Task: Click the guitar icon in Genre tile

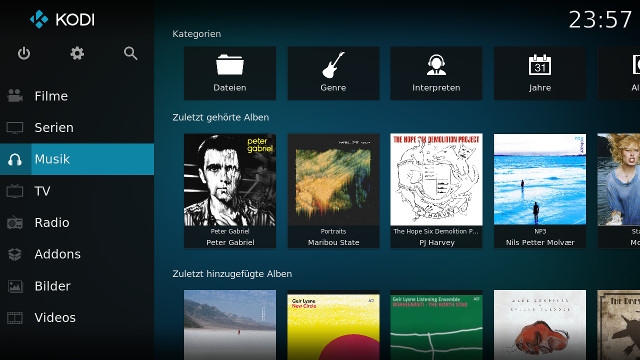Action: click(333, 65)
